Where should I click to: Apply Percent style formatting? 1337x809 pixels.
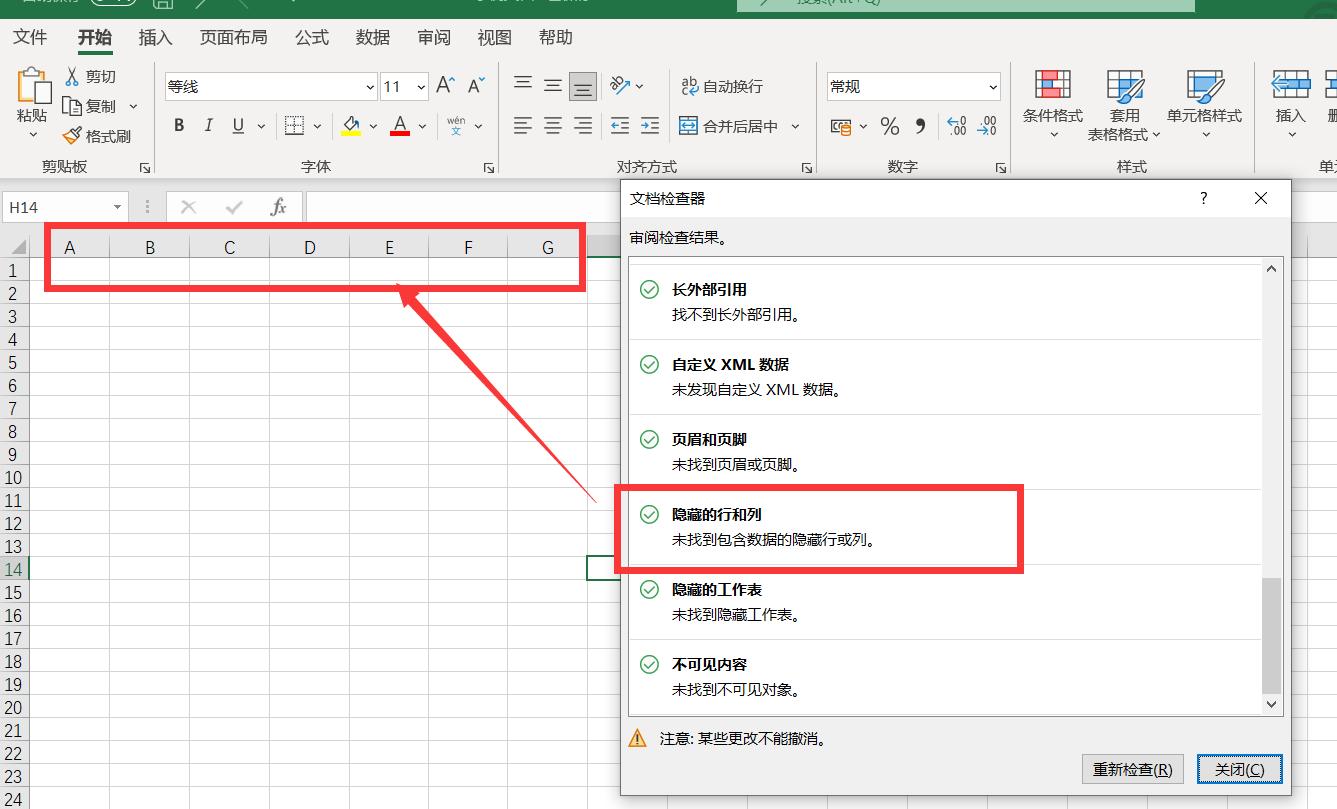(x=889, y=126)
